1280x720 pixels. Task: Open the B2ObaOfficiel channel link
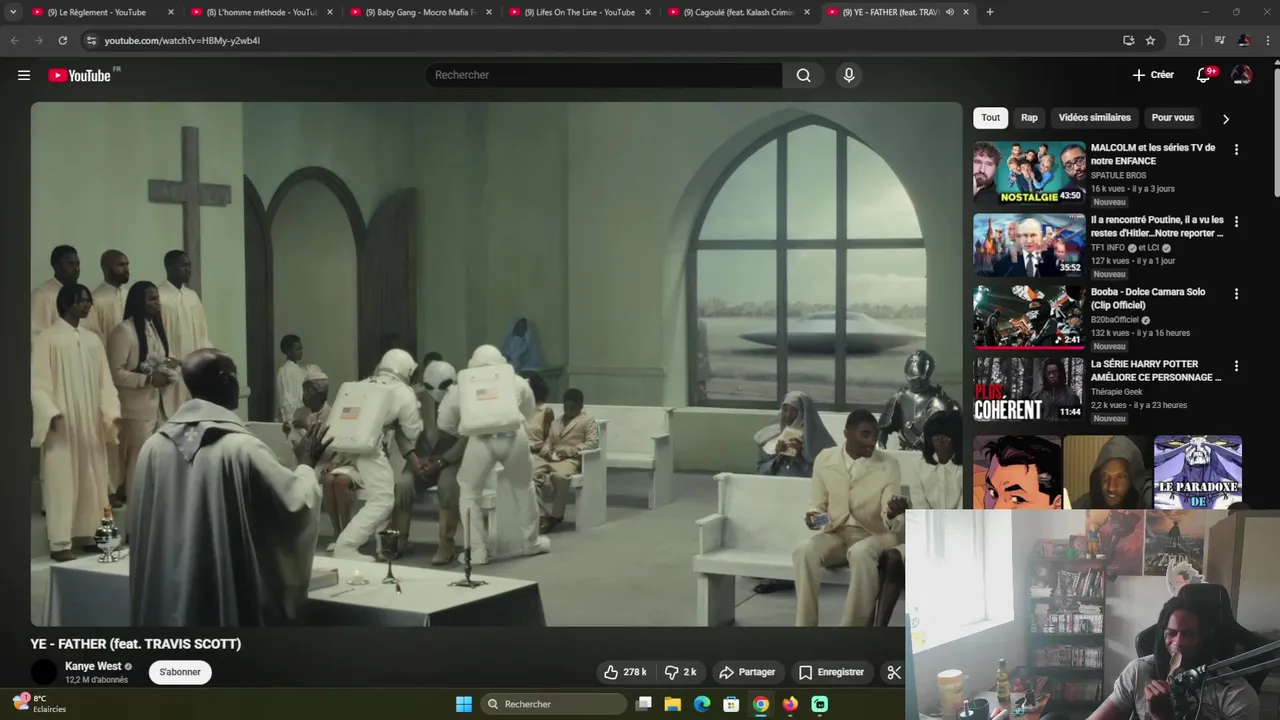[x=1115, y=320]
